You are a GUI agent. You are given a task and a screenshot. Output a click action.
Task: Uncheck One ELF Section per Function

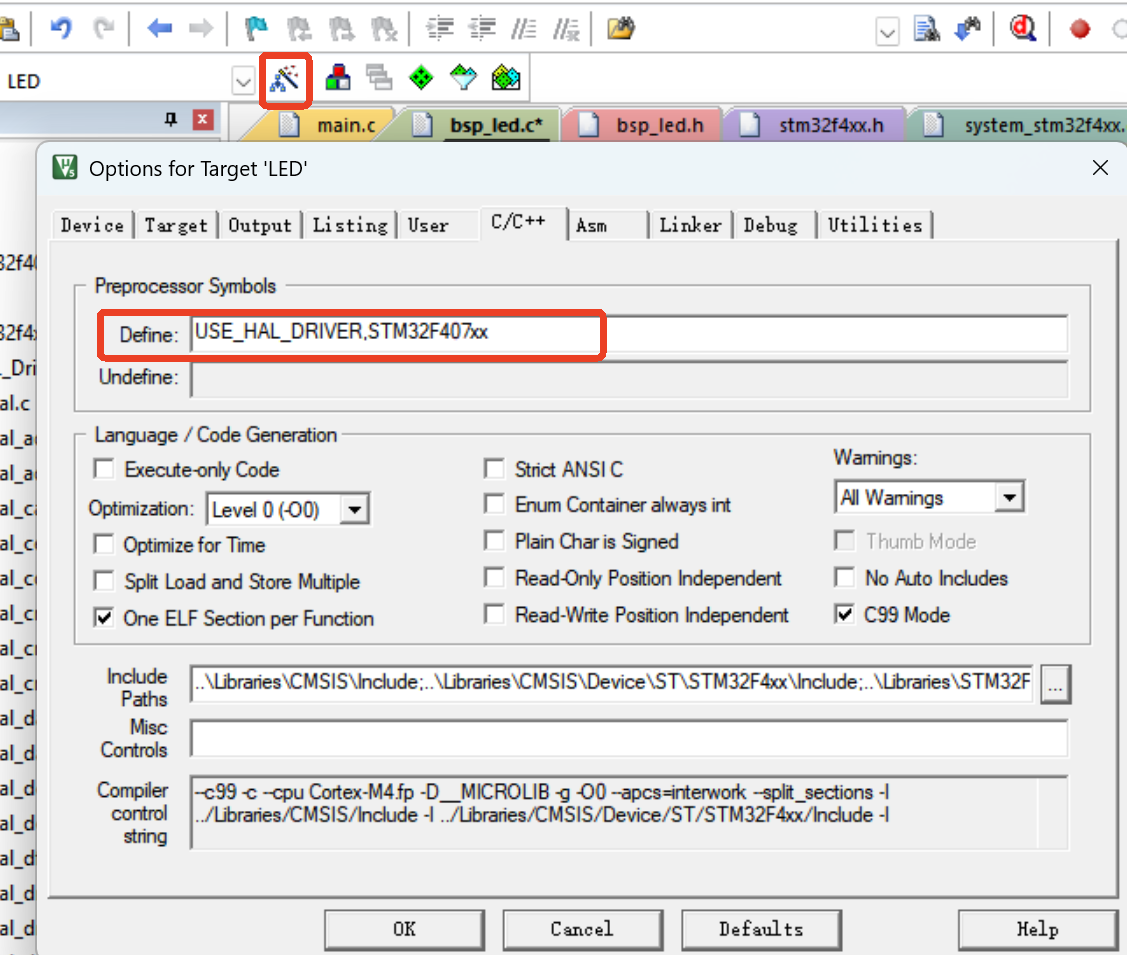(x=103, y=617)
